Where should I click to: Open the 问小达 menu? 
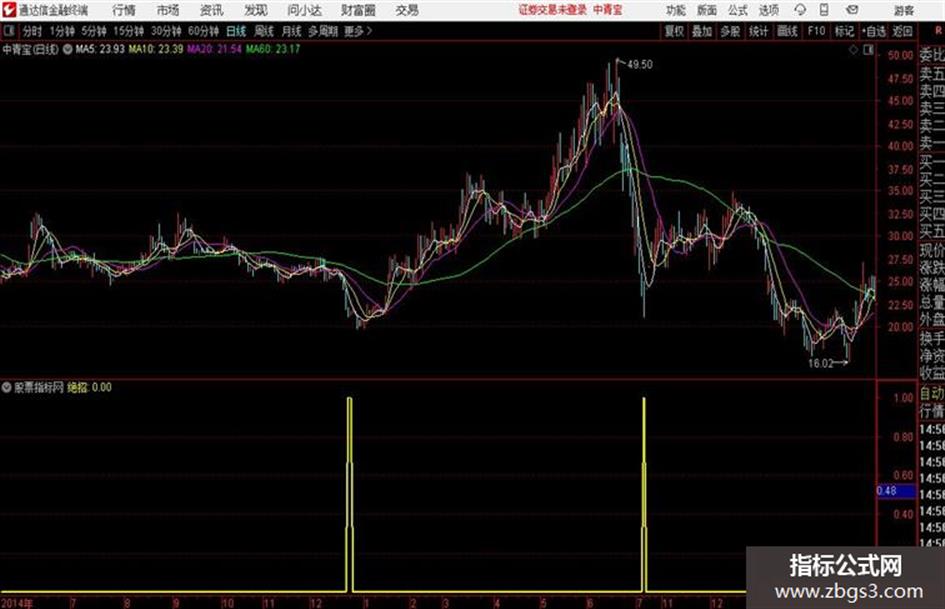304,10
